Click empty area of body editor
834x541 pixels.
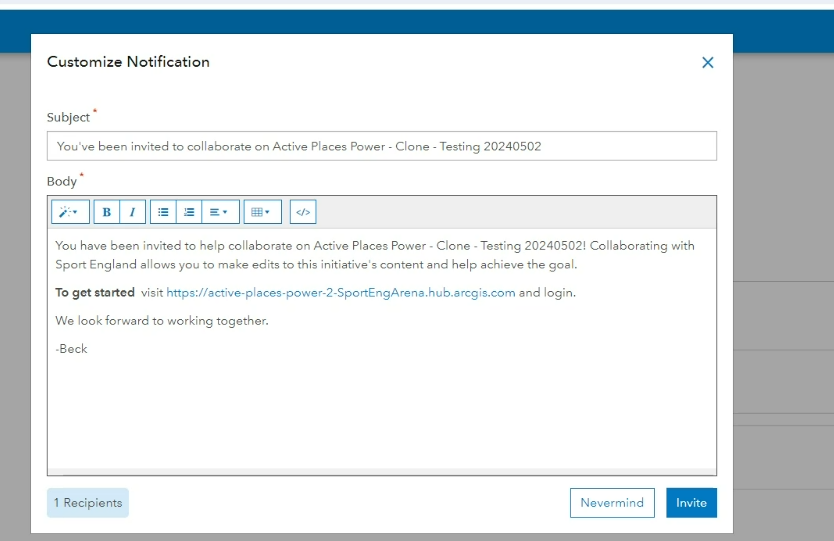point(381,415)
